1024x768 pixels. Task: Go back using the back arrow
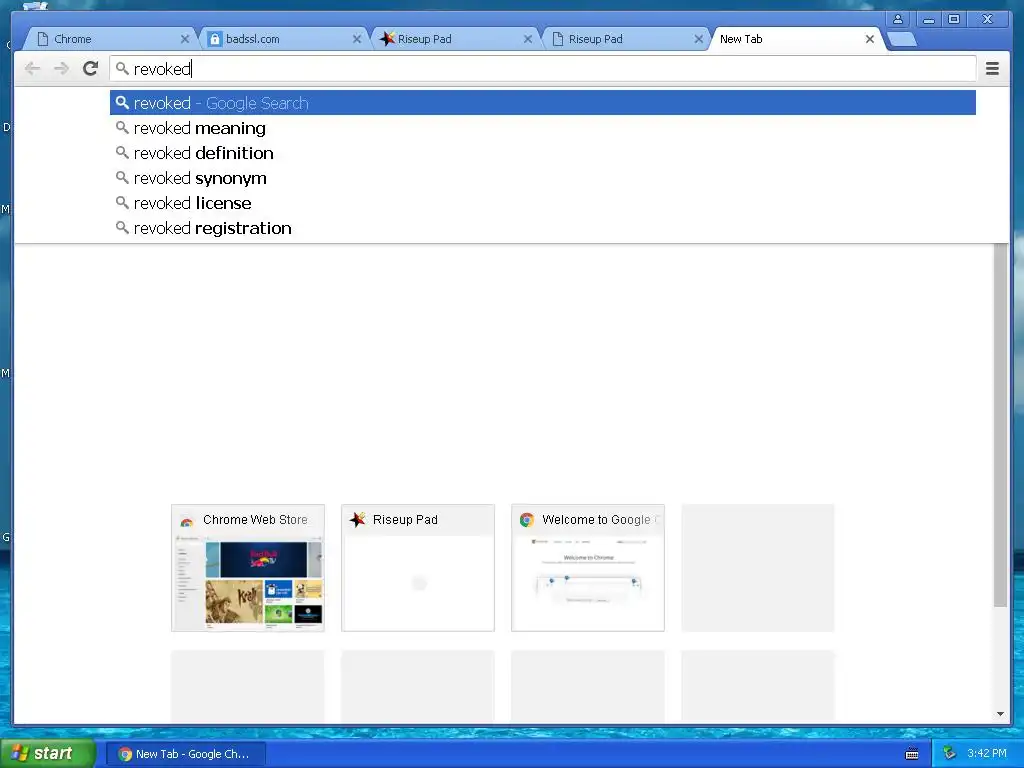pyautogui.click(x=32, y=68)
